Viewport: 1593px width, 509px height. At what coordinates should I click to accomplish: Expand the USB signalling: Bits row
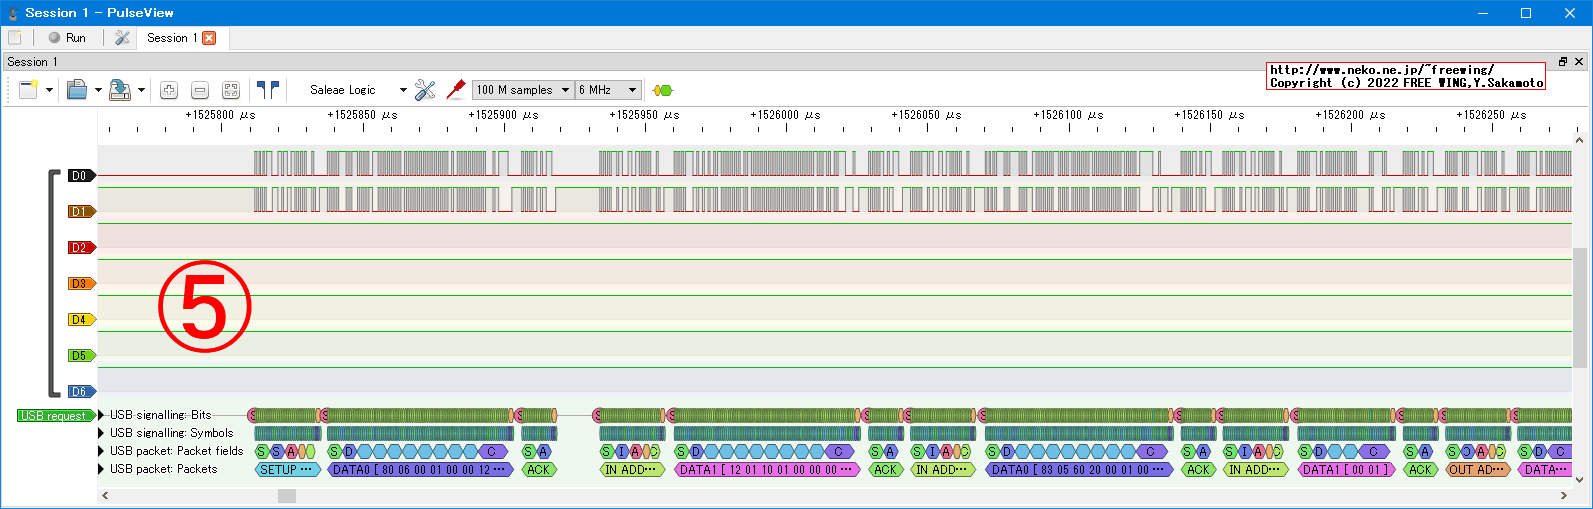(x=102, y=415)
